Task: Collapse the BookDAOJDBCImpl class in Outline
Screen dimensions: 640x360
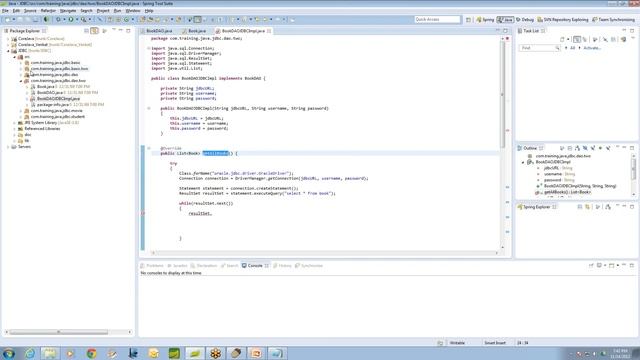Action: point(523,162)
